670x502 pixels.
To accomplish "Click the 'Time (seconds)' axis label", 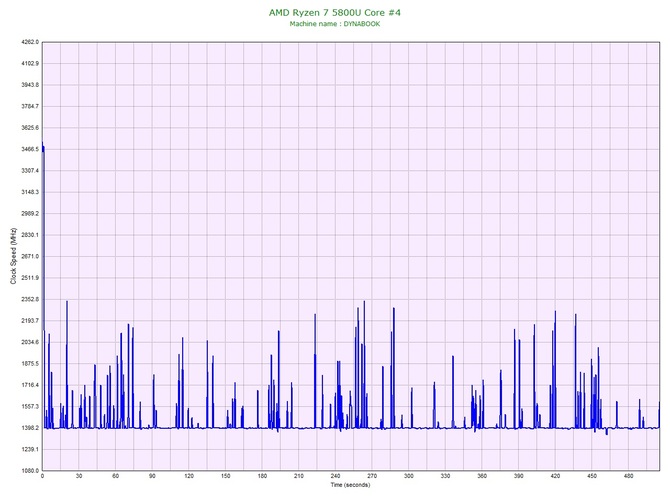I will [350, 485].
